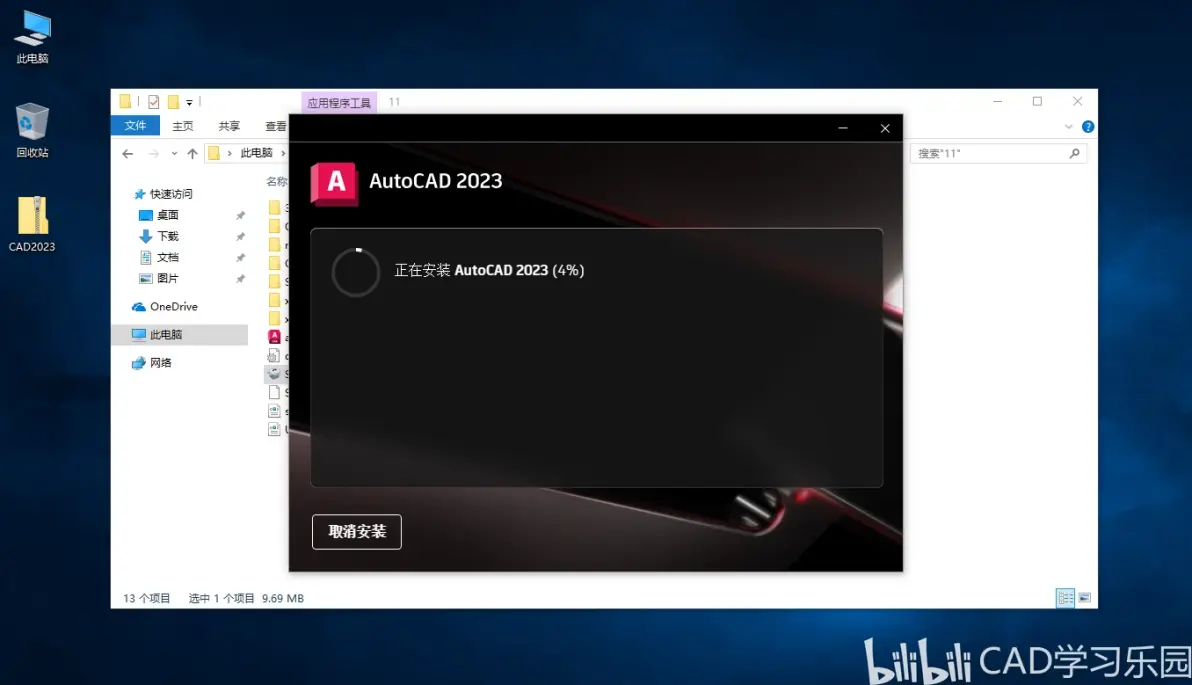Open the 应用程序工具 ribbon tab
1192x685 pixels.
coord(339,103)
